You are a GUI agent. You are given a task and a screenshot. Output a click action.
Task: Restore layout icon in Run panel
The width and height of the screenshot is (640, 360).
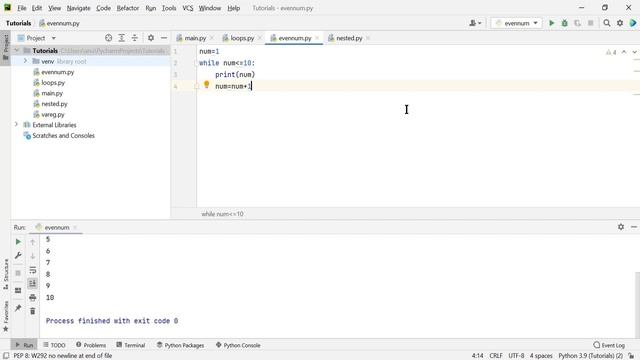(x=18, y=291)
